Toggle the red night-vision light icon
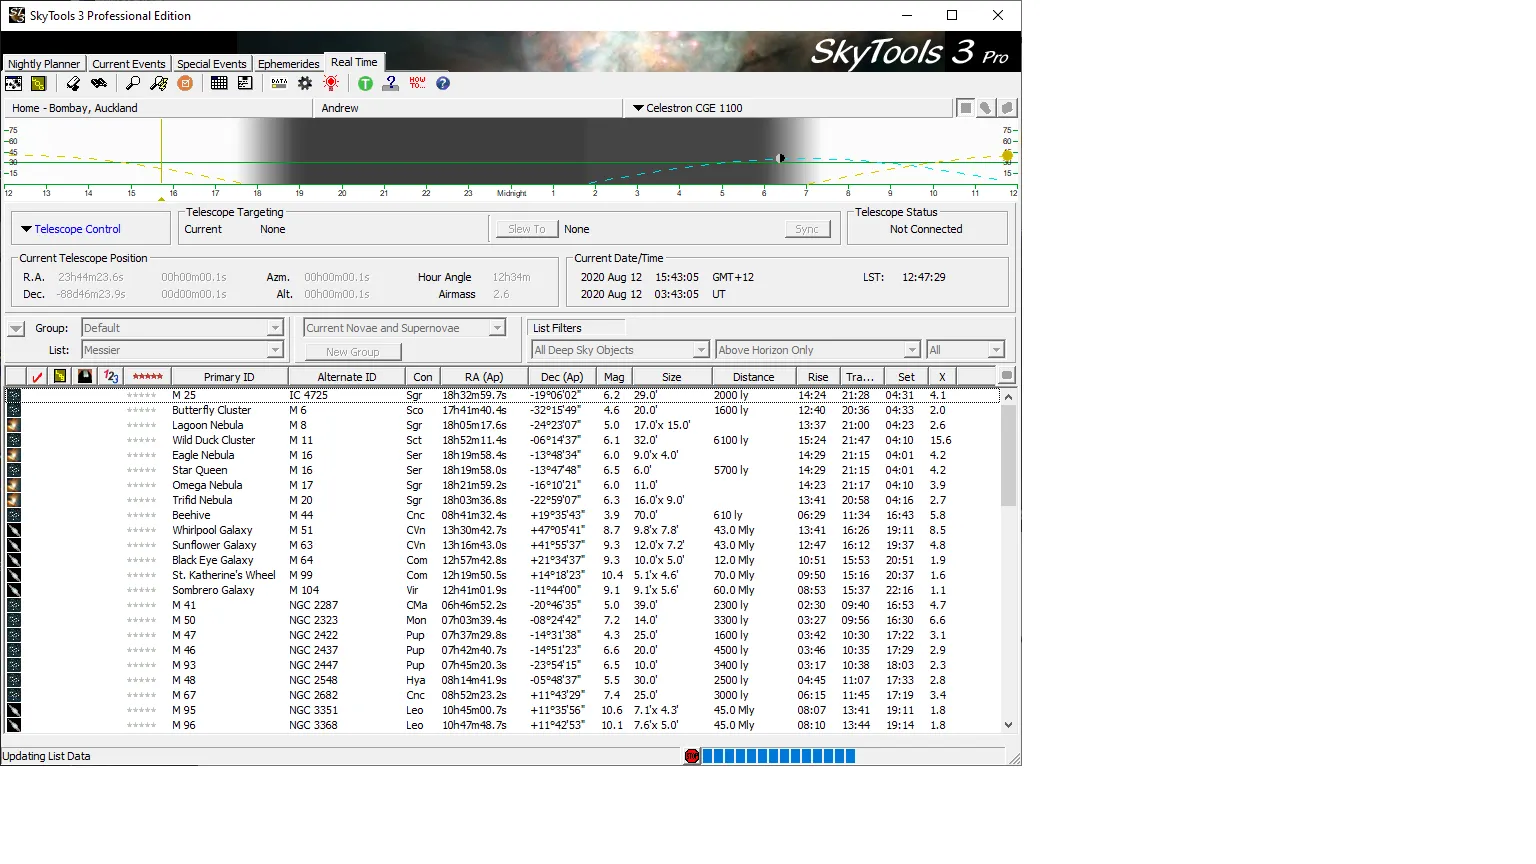The image size is (1536, 864). pos(331,84)
